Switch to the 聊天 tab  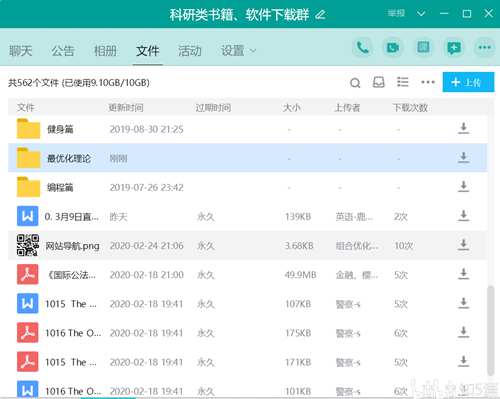[21, 51]
